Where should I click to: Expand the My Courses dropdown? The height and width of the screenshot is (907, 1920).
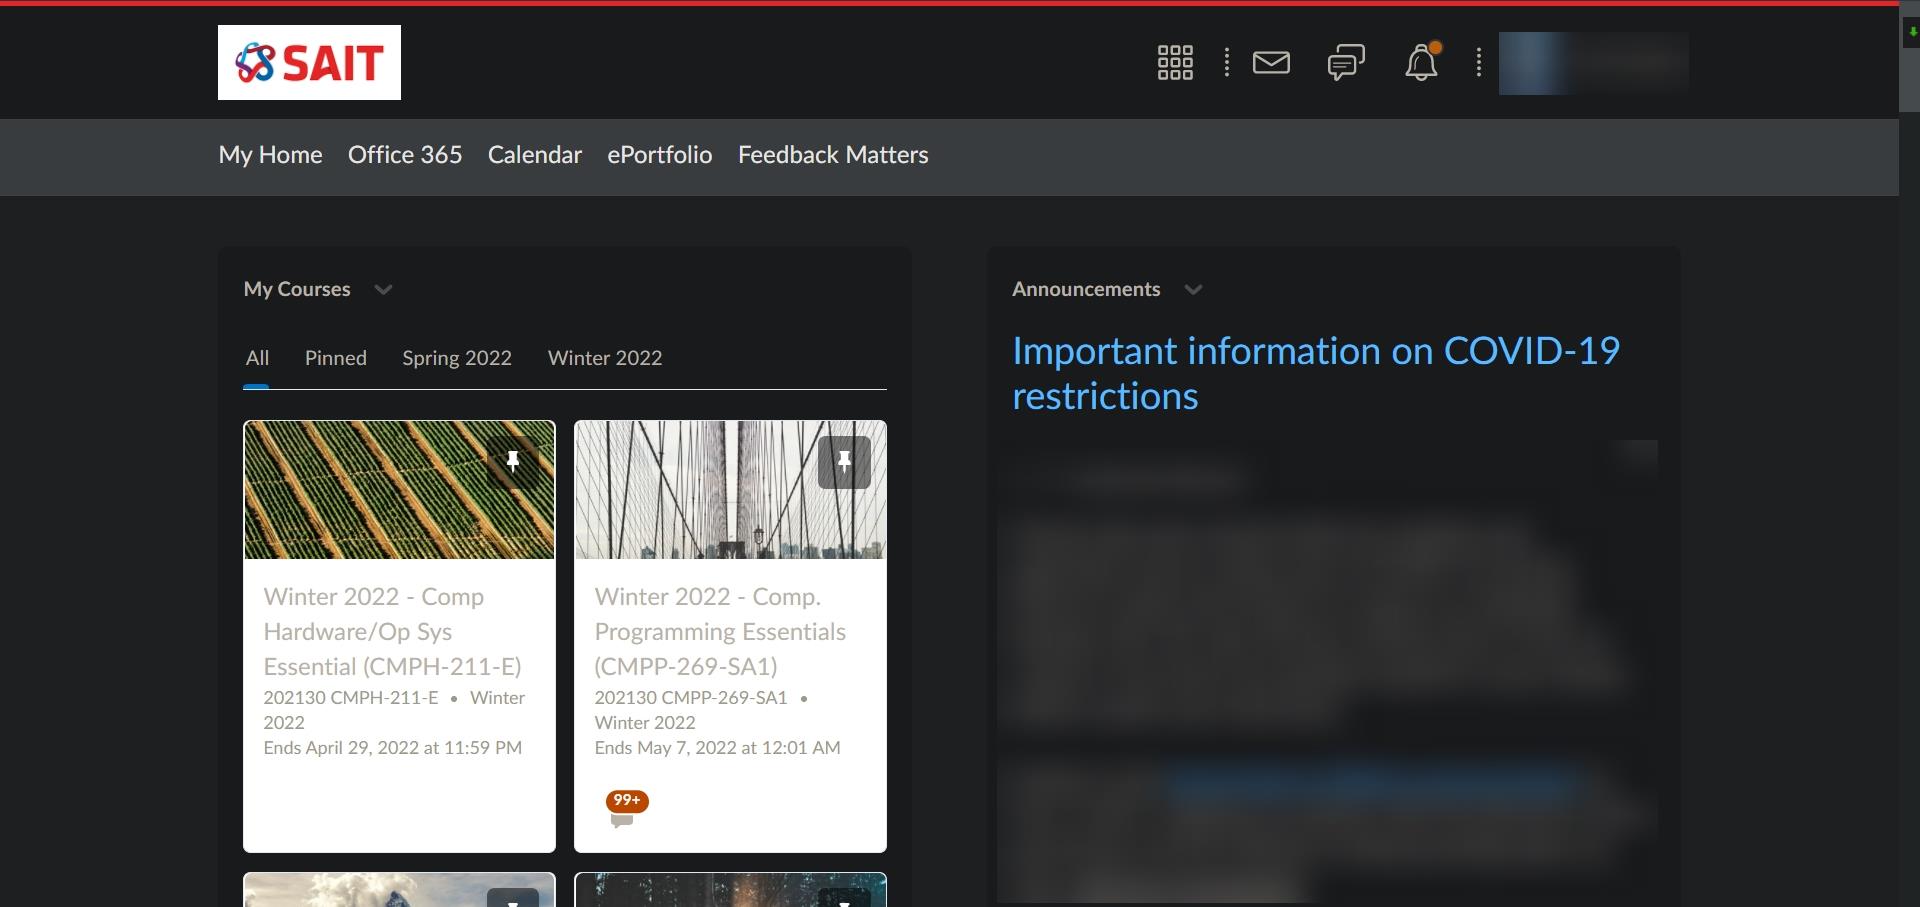(383, 290)
